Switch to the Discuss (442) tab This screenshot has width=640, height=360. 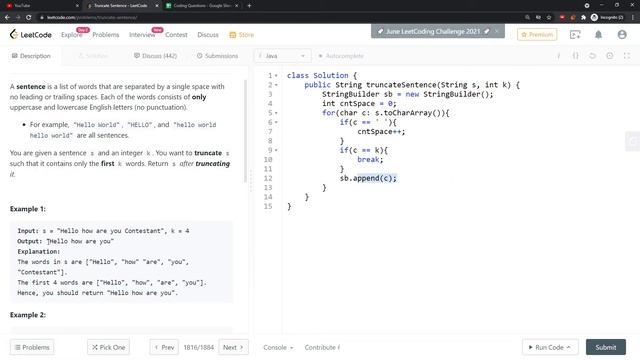pyautogui.click(x=156, y=56)
